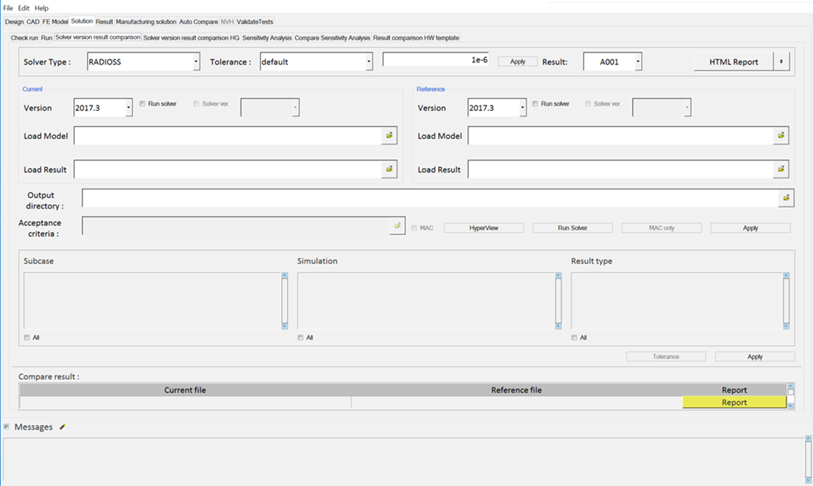Check All under the Subcase list
The height and width of the screenshot is (486, 813).
[x=27, y=337]
